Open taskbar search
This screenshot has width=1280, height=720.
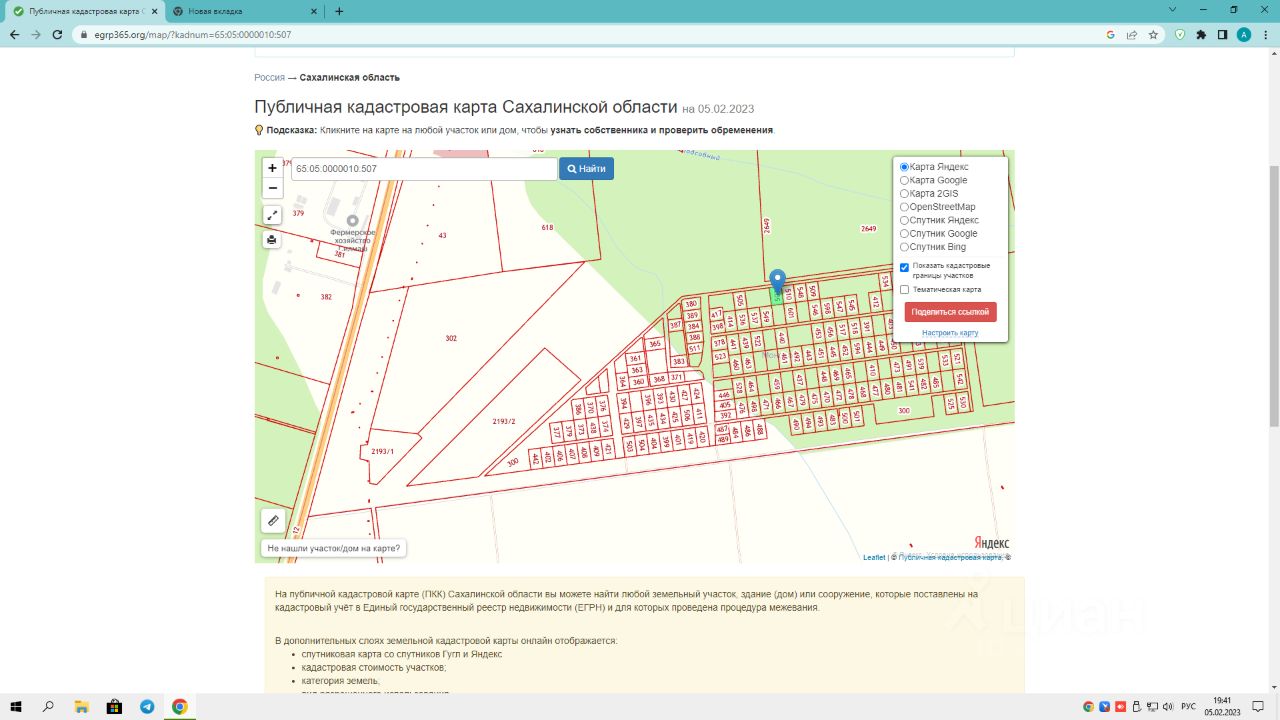click(48, 706)
